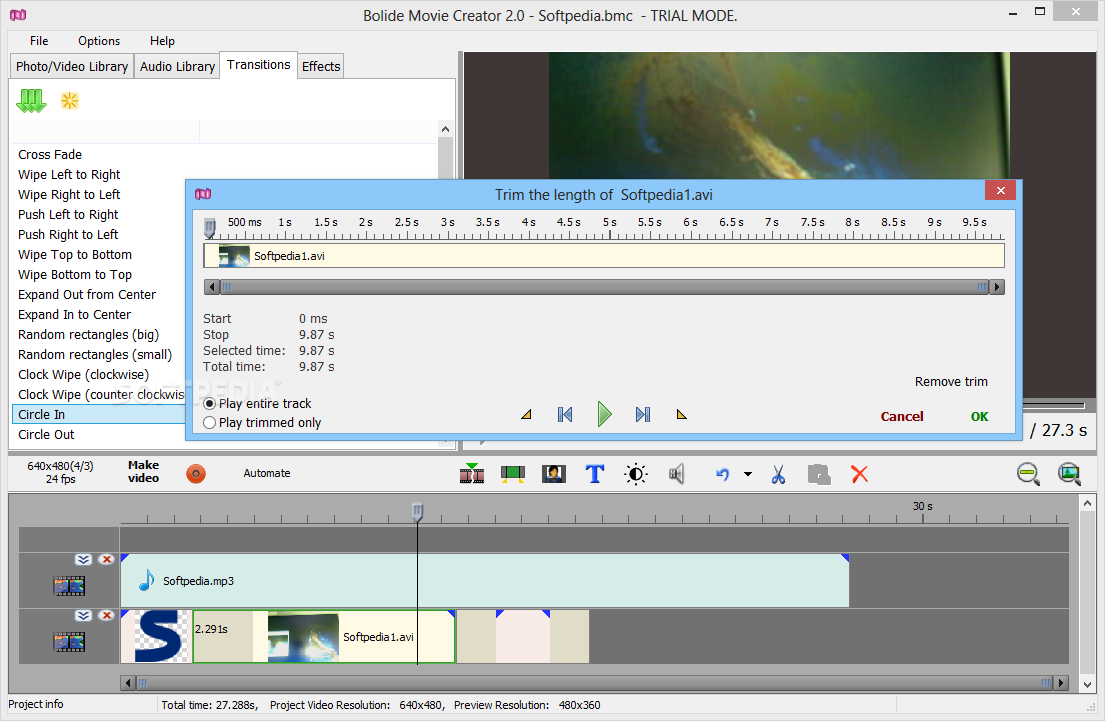Add text with the blue T icon

coord(595,474)
